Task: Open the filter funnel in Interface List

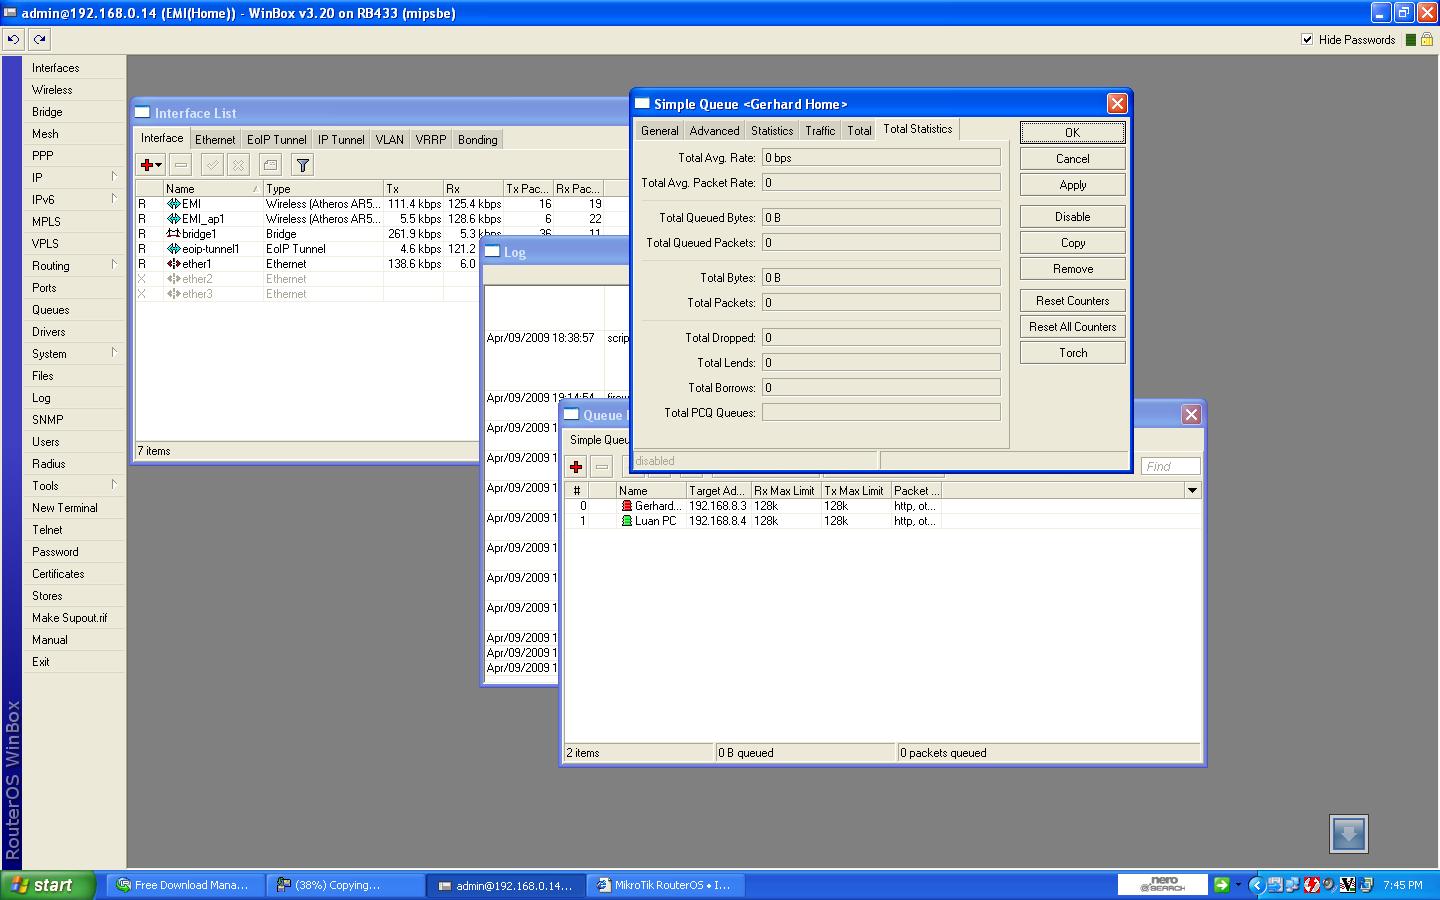Action: point(302,165)
